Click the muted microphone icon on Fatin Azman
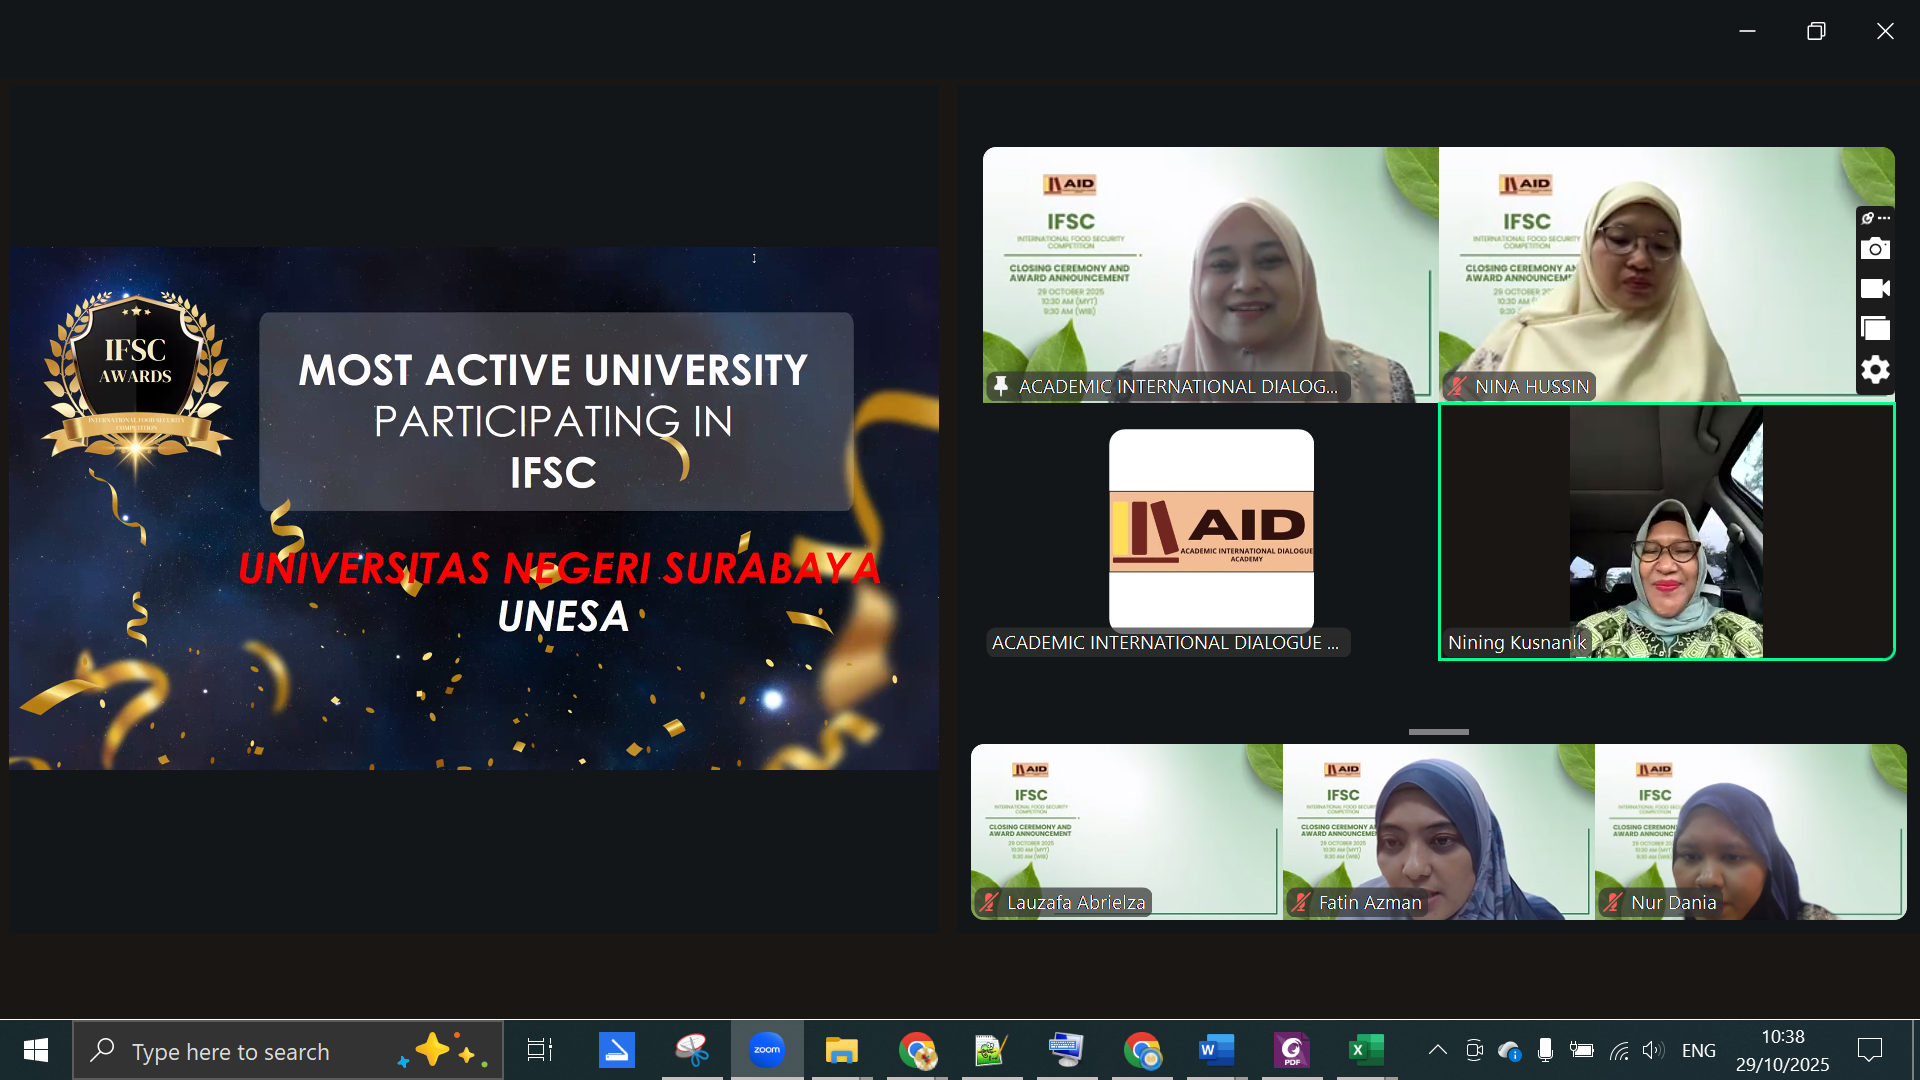The image size is (1920, 1080). click(1300, 903)
